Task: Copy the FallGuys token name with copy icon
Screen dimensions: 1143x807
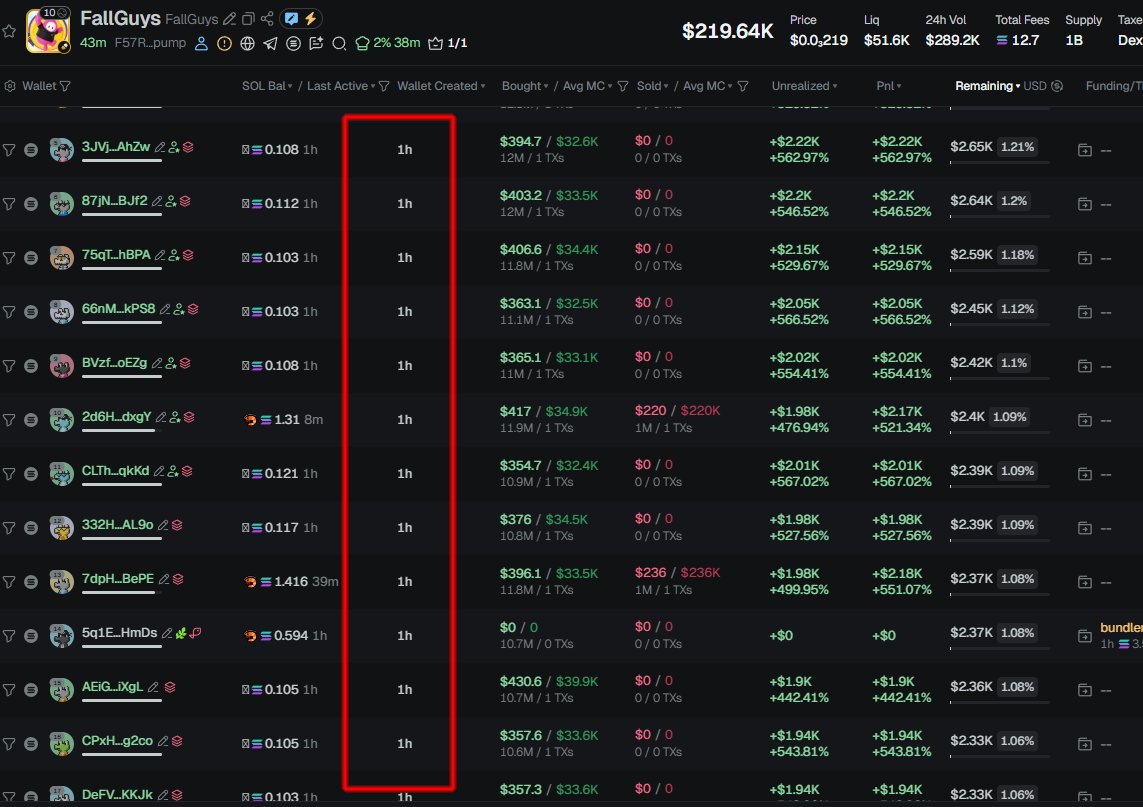Action: pyautogui.click(x=248, y=19)
